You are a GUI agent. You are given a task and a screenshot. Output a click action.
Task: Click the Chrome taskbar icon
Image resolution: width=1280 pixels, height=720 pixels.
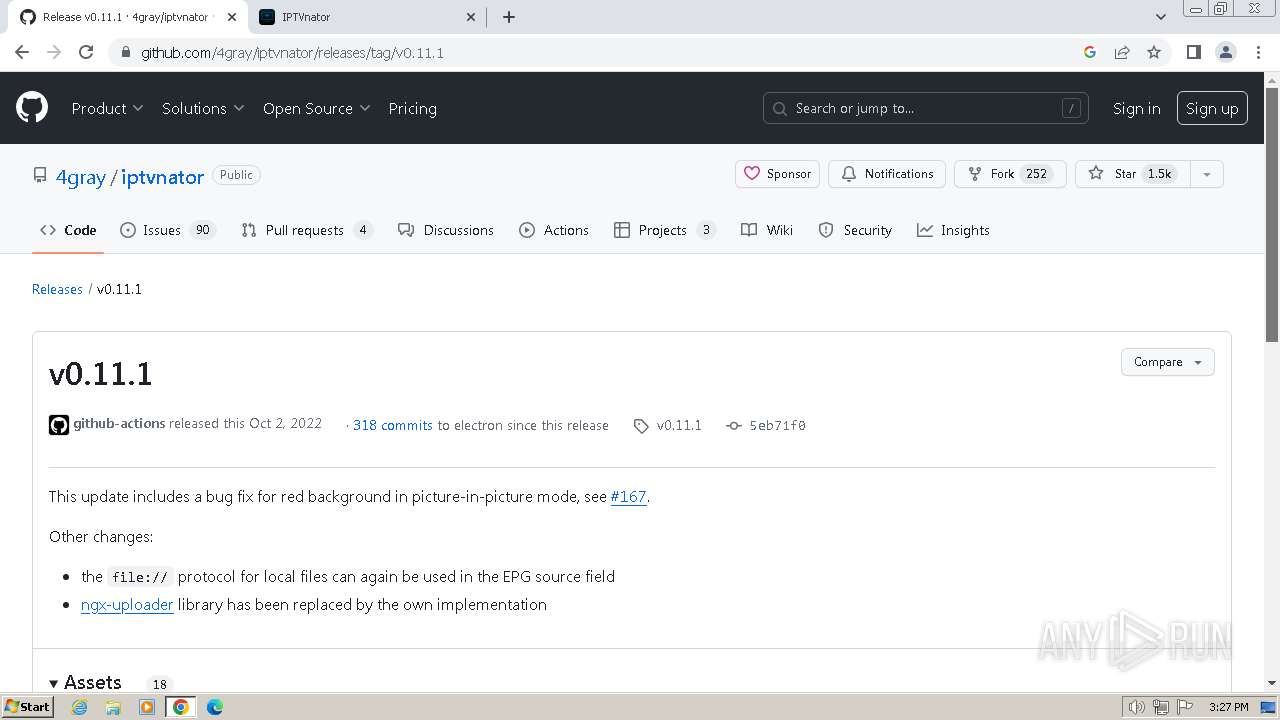(x=181, y=707)
